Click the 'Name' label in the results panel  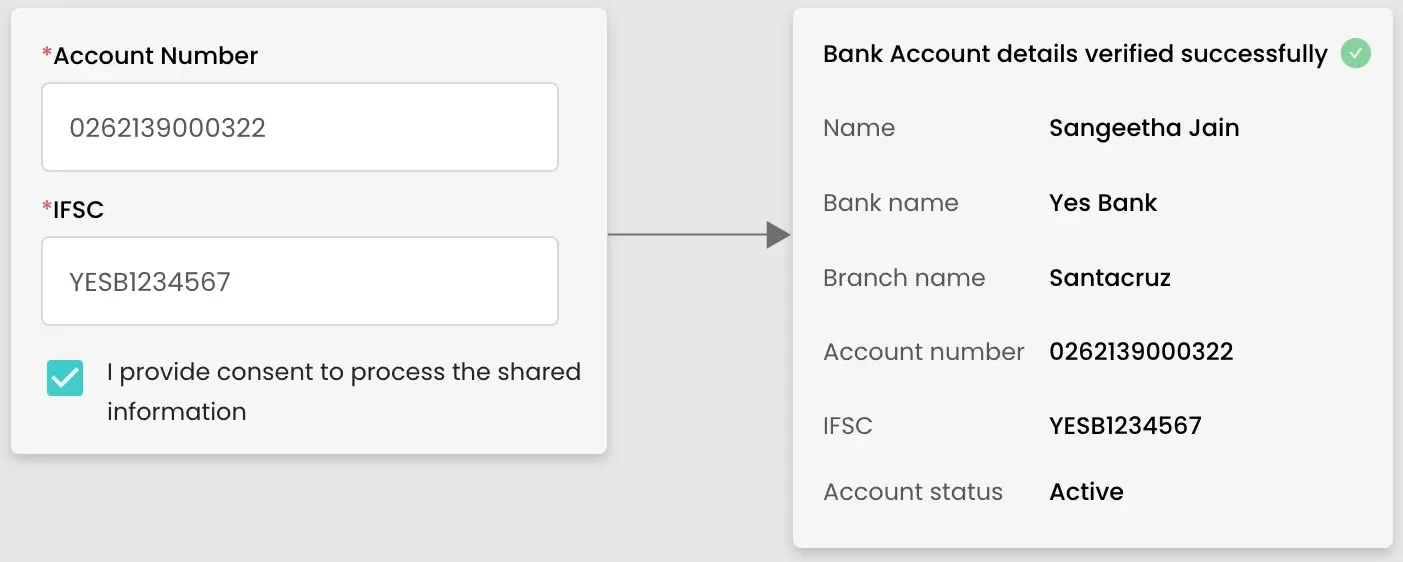[859, 128]
